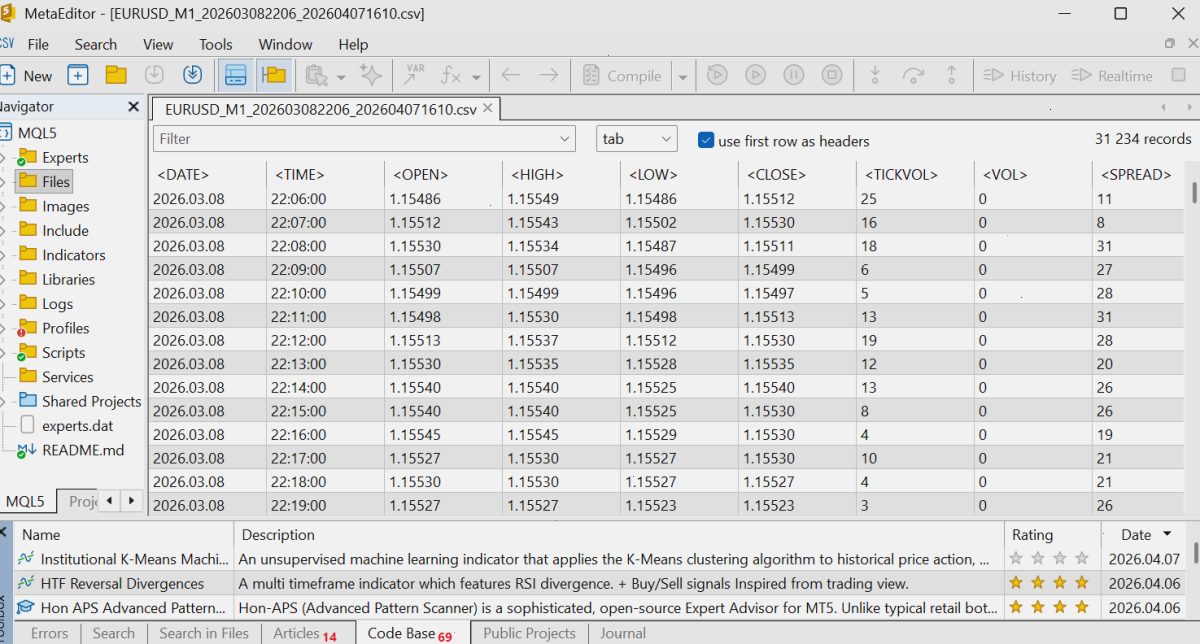Click the Compile button
The image size is (1200, 644).
tap(622, 75)
